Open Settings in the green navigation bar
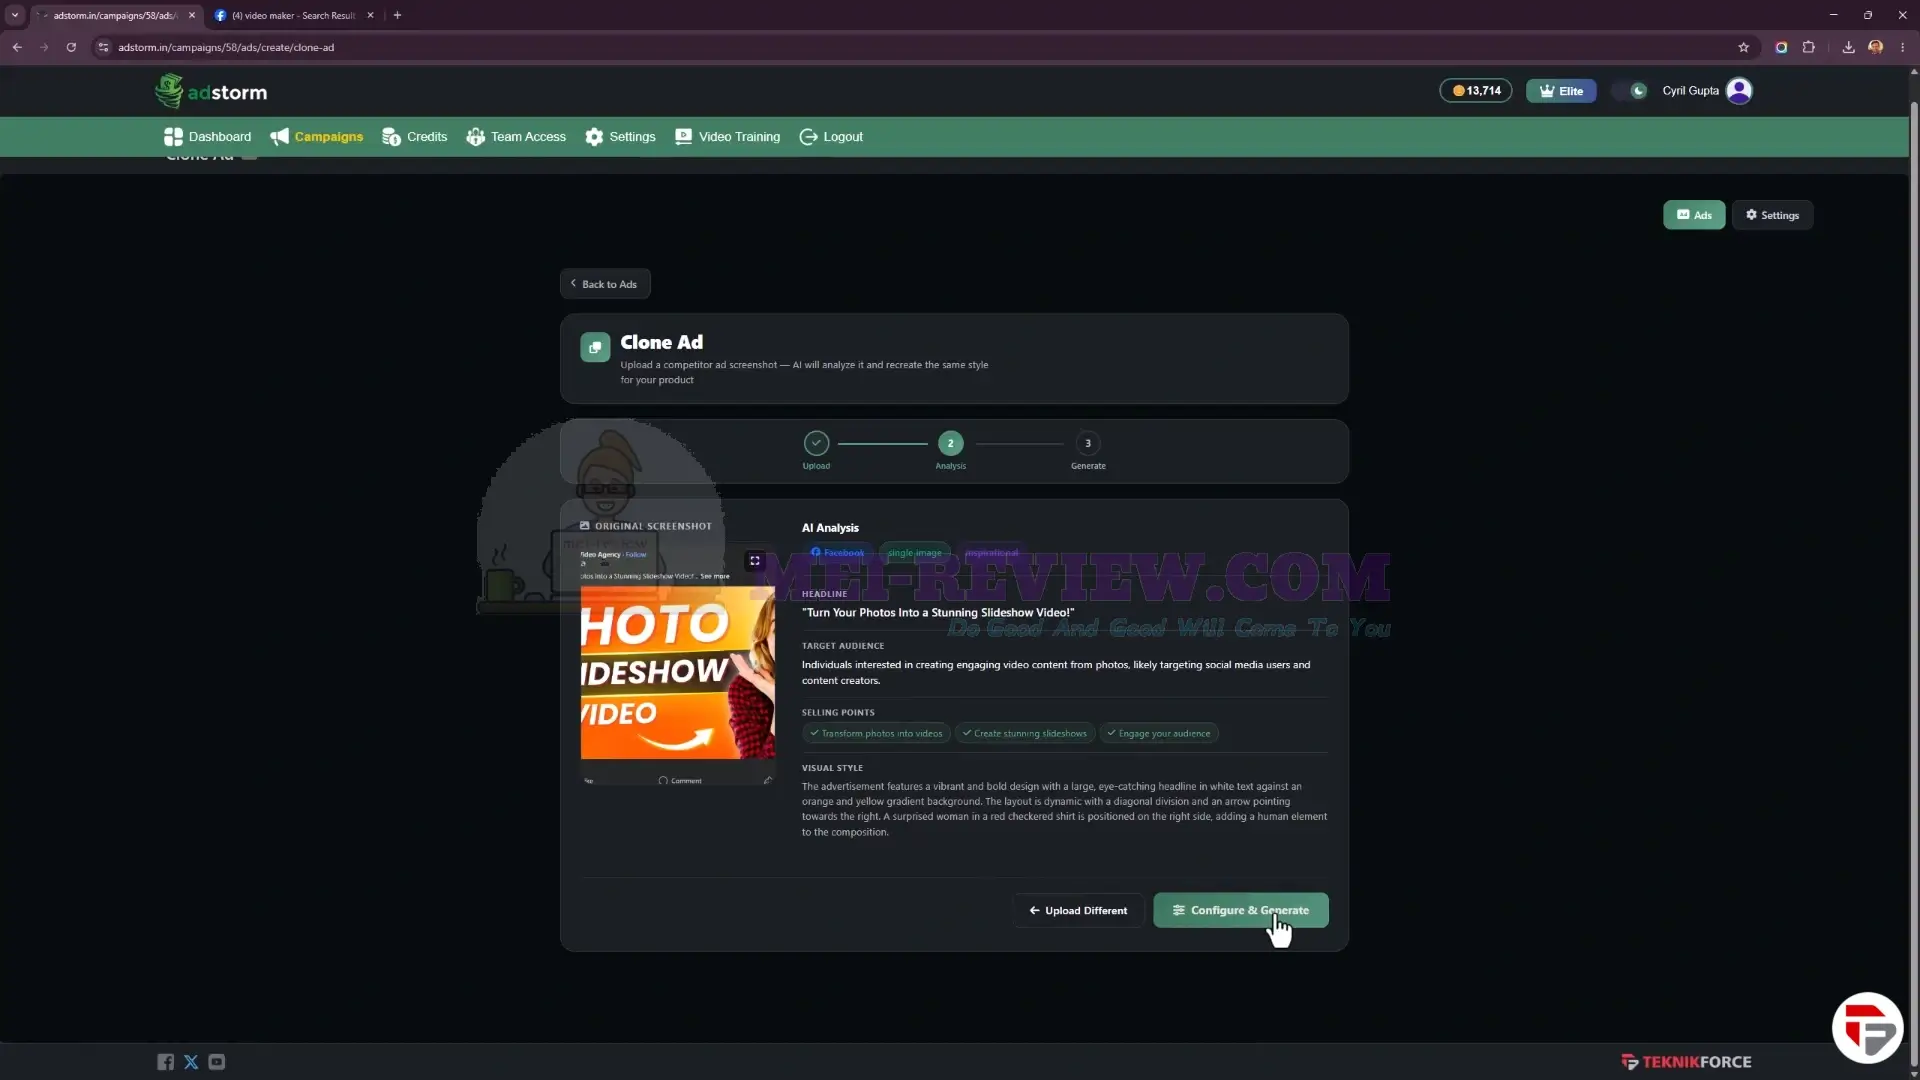The image size is (1920, 1080). pyautogui.click(x=620, y=137)
